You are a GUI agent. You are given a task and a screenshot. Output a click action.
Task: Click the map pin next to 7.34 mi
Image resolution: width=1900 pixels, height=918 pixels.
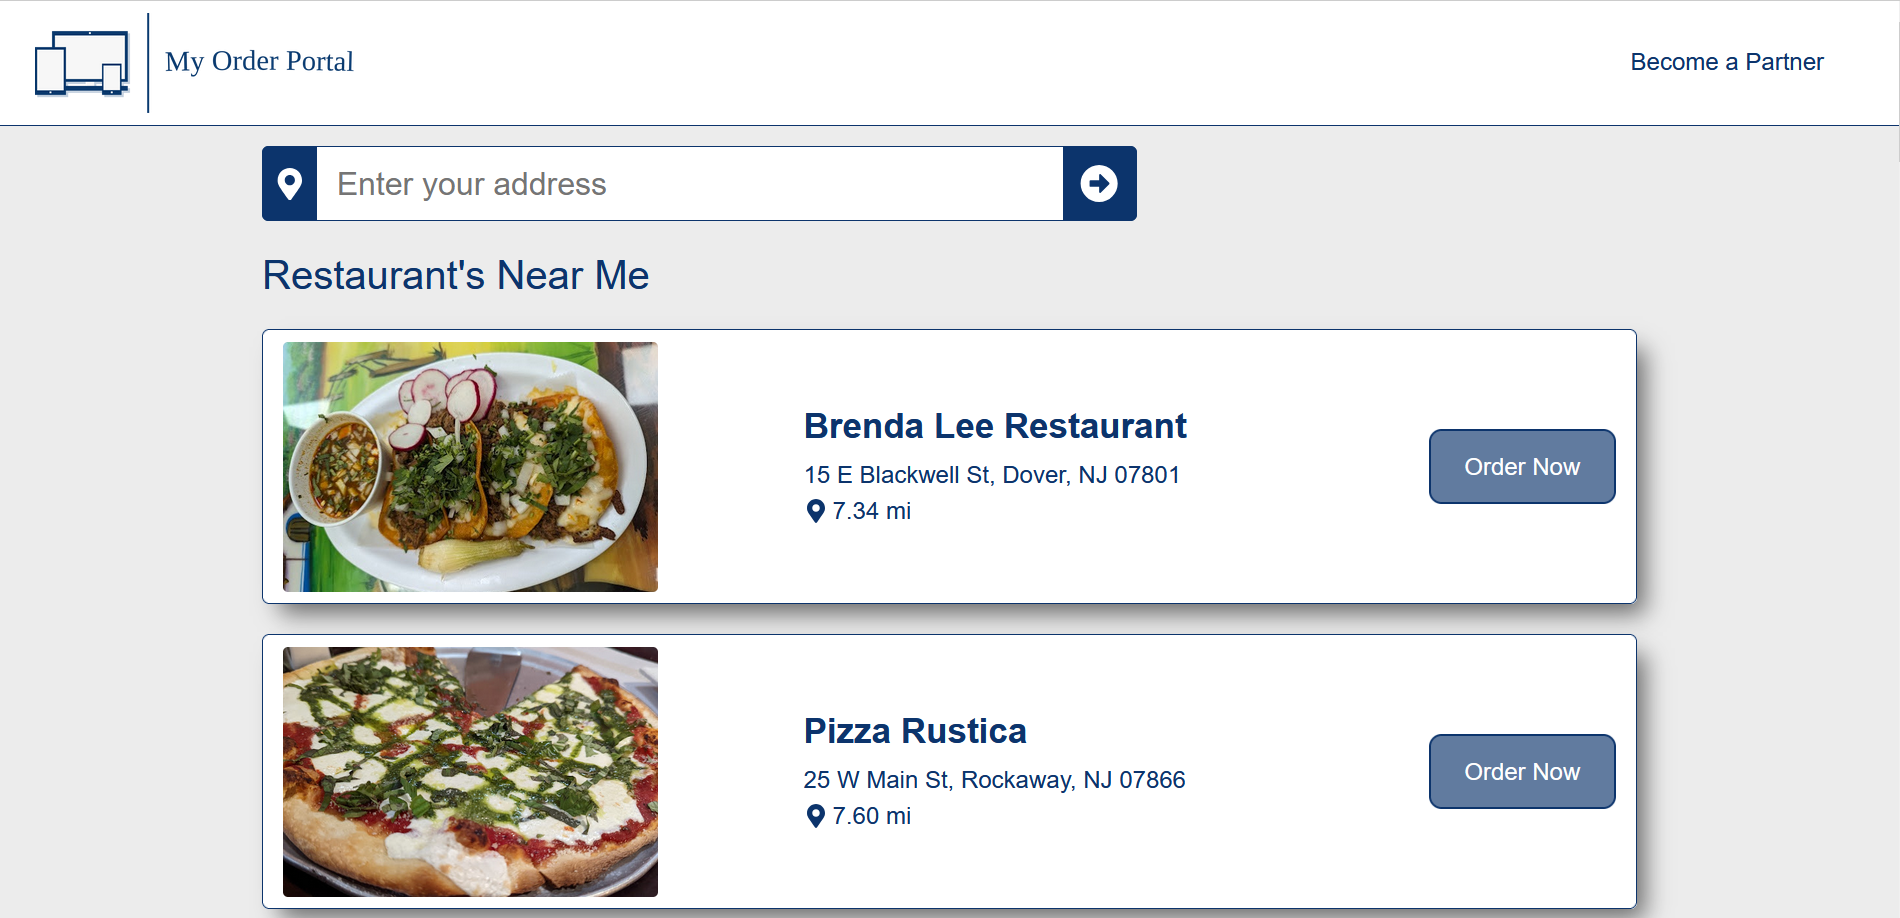[x=816, y=511]
